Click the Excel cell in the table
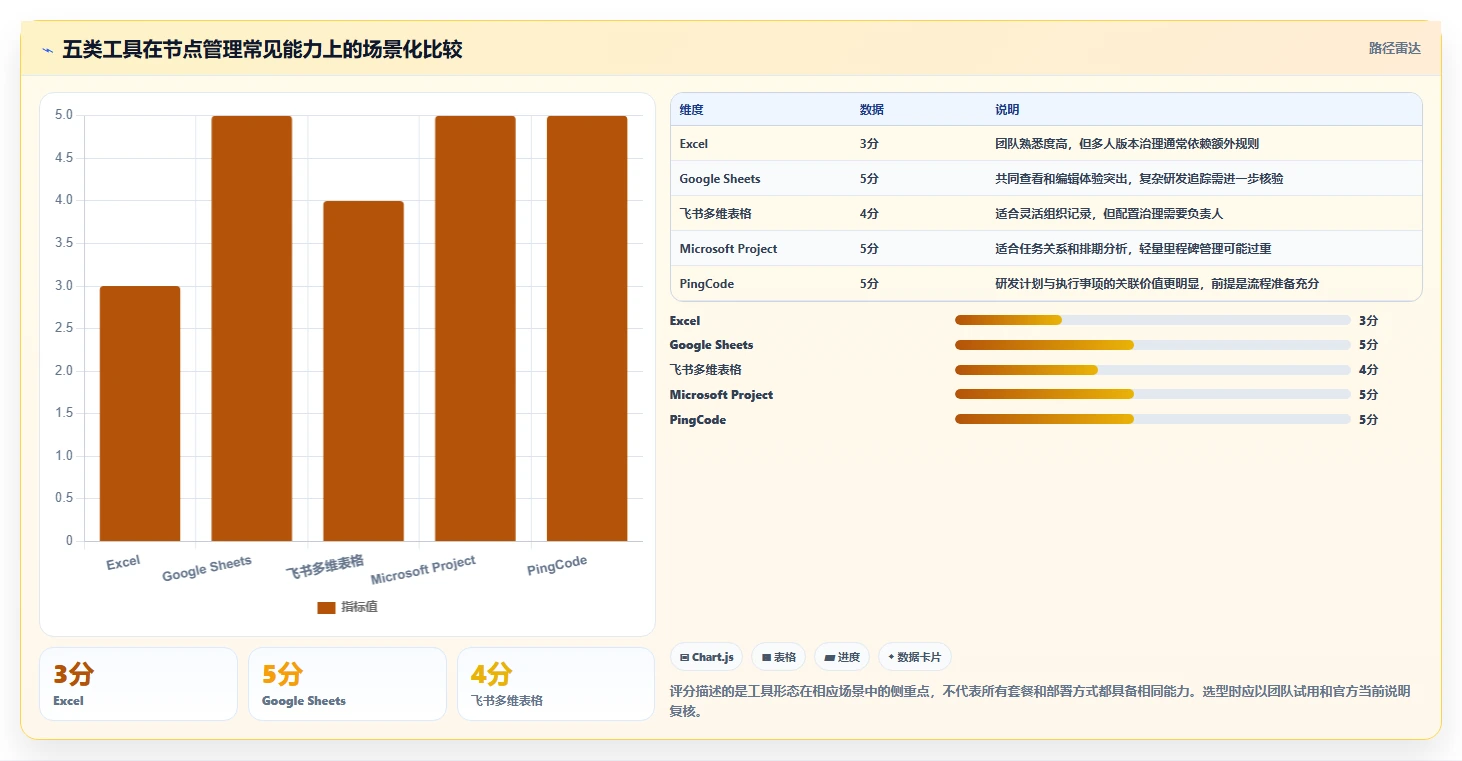The image size is (1462, 761). pyautogui.click(x=694, y=144)
